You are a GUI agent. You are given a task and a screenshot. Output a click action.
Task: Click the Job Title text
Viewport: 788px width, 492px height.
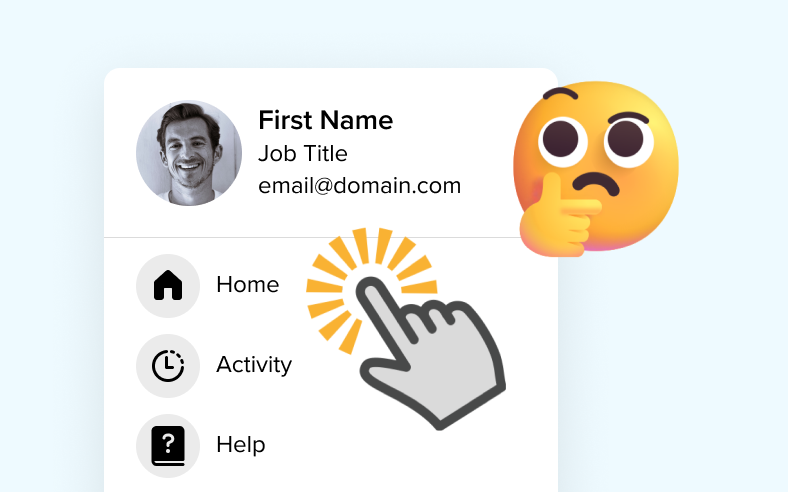pyautogui.click(x=303, y=154)
